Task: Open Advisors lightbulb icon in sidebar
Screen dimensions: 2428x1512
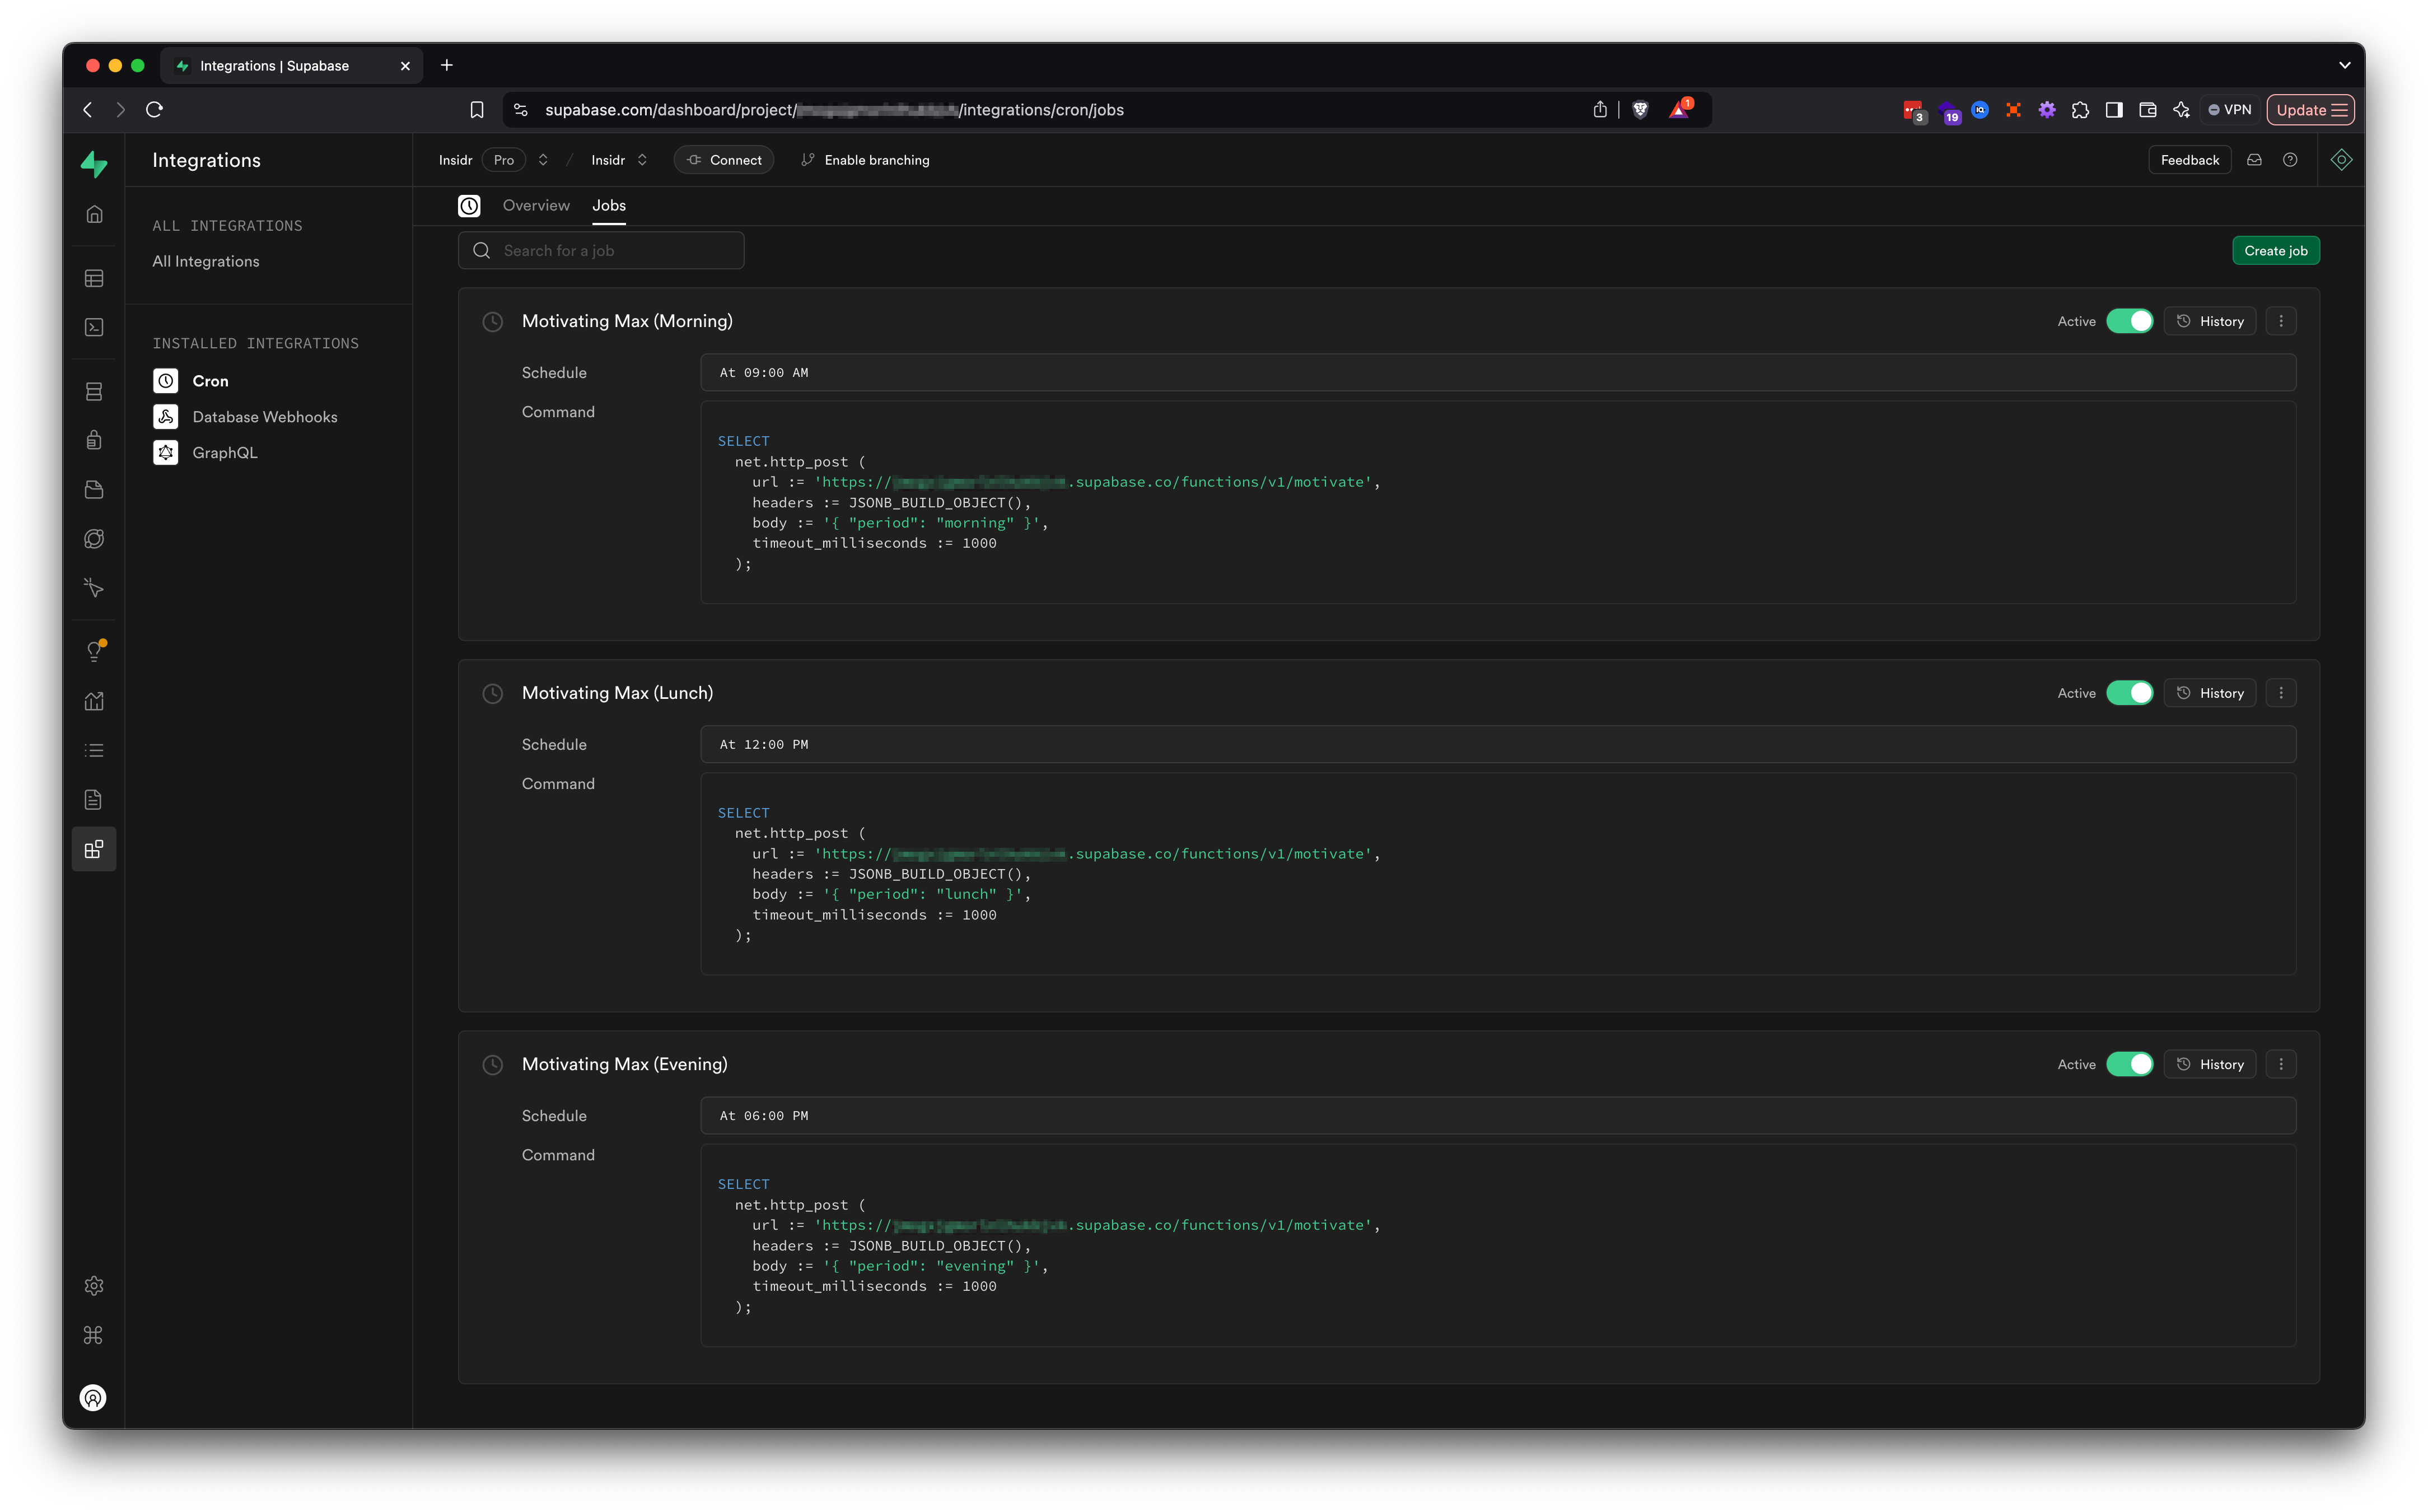Action: coord(94,651)
